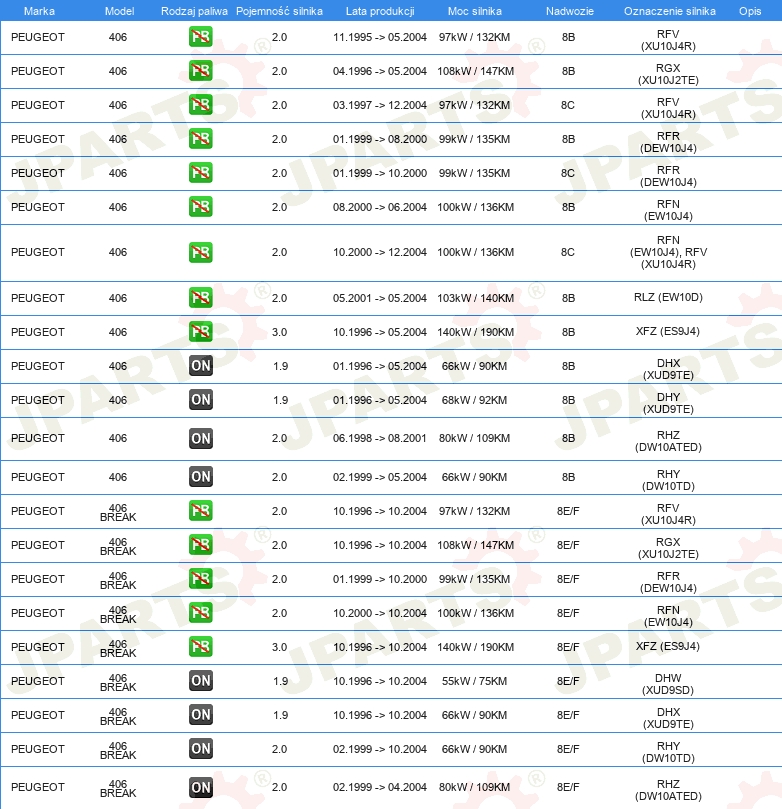Screen dimensions: 782x809
Task: Click ON diesel icon in 02.1999 -> 04.2004 row
Action: [201, 787]
